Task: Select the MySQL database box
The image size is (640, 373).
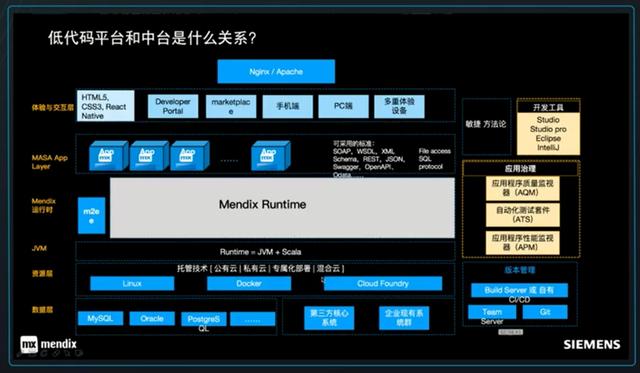Action: coord(100,318)
